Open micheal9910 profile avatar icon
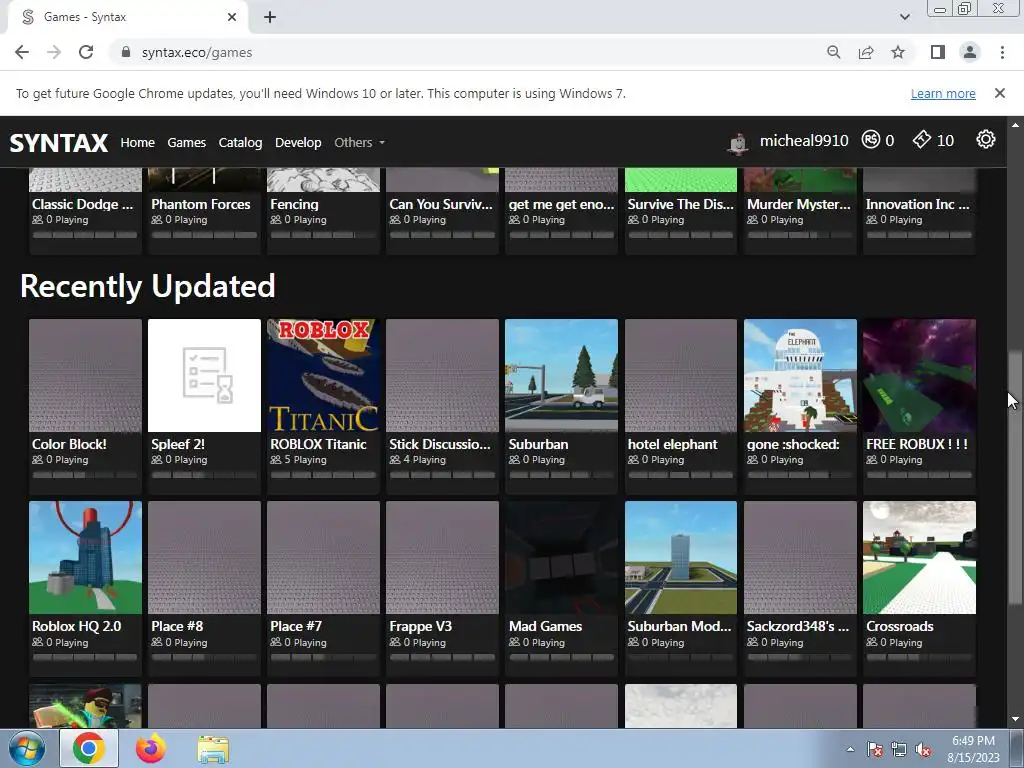1024x768 pixels. pos(739,142)
